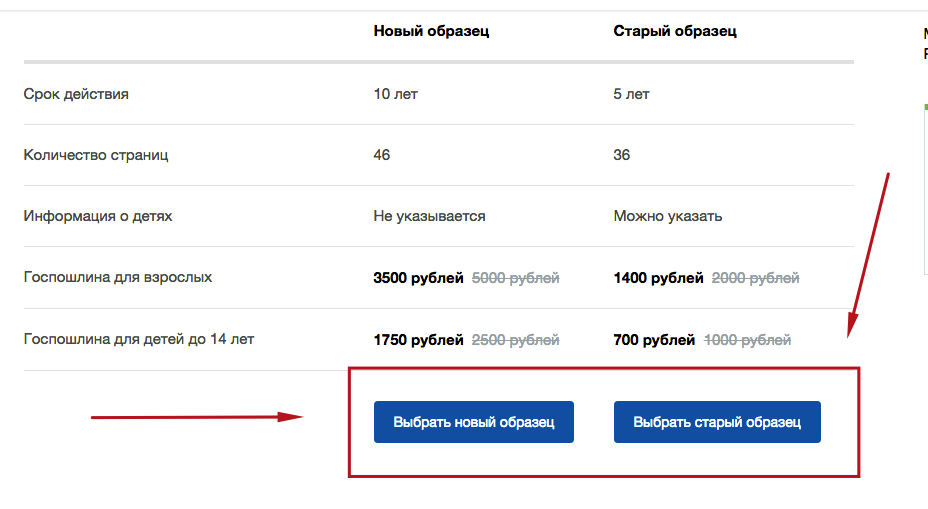928x509 pixels.
Task: Select the 'Информация о детях' row label
Action: pos(98,216)
